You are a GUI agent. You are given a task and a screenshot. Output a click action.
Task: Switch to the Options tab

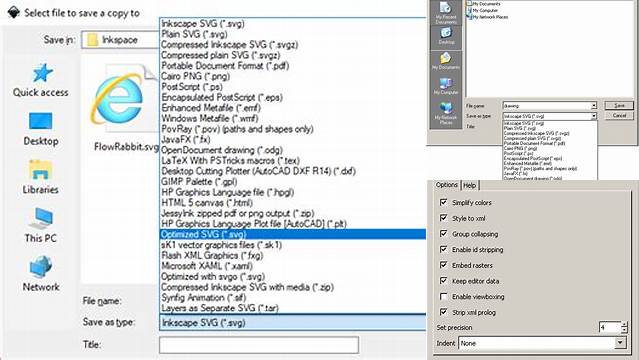pos(447,185)
